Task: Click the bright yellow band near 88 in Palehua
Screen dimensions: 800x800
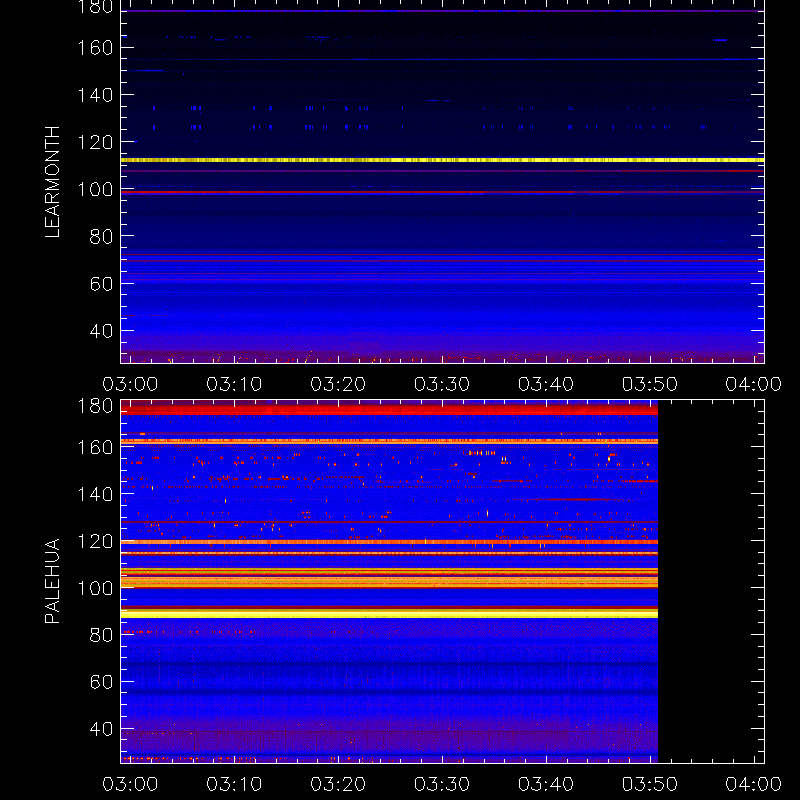Action: (389, 614)
